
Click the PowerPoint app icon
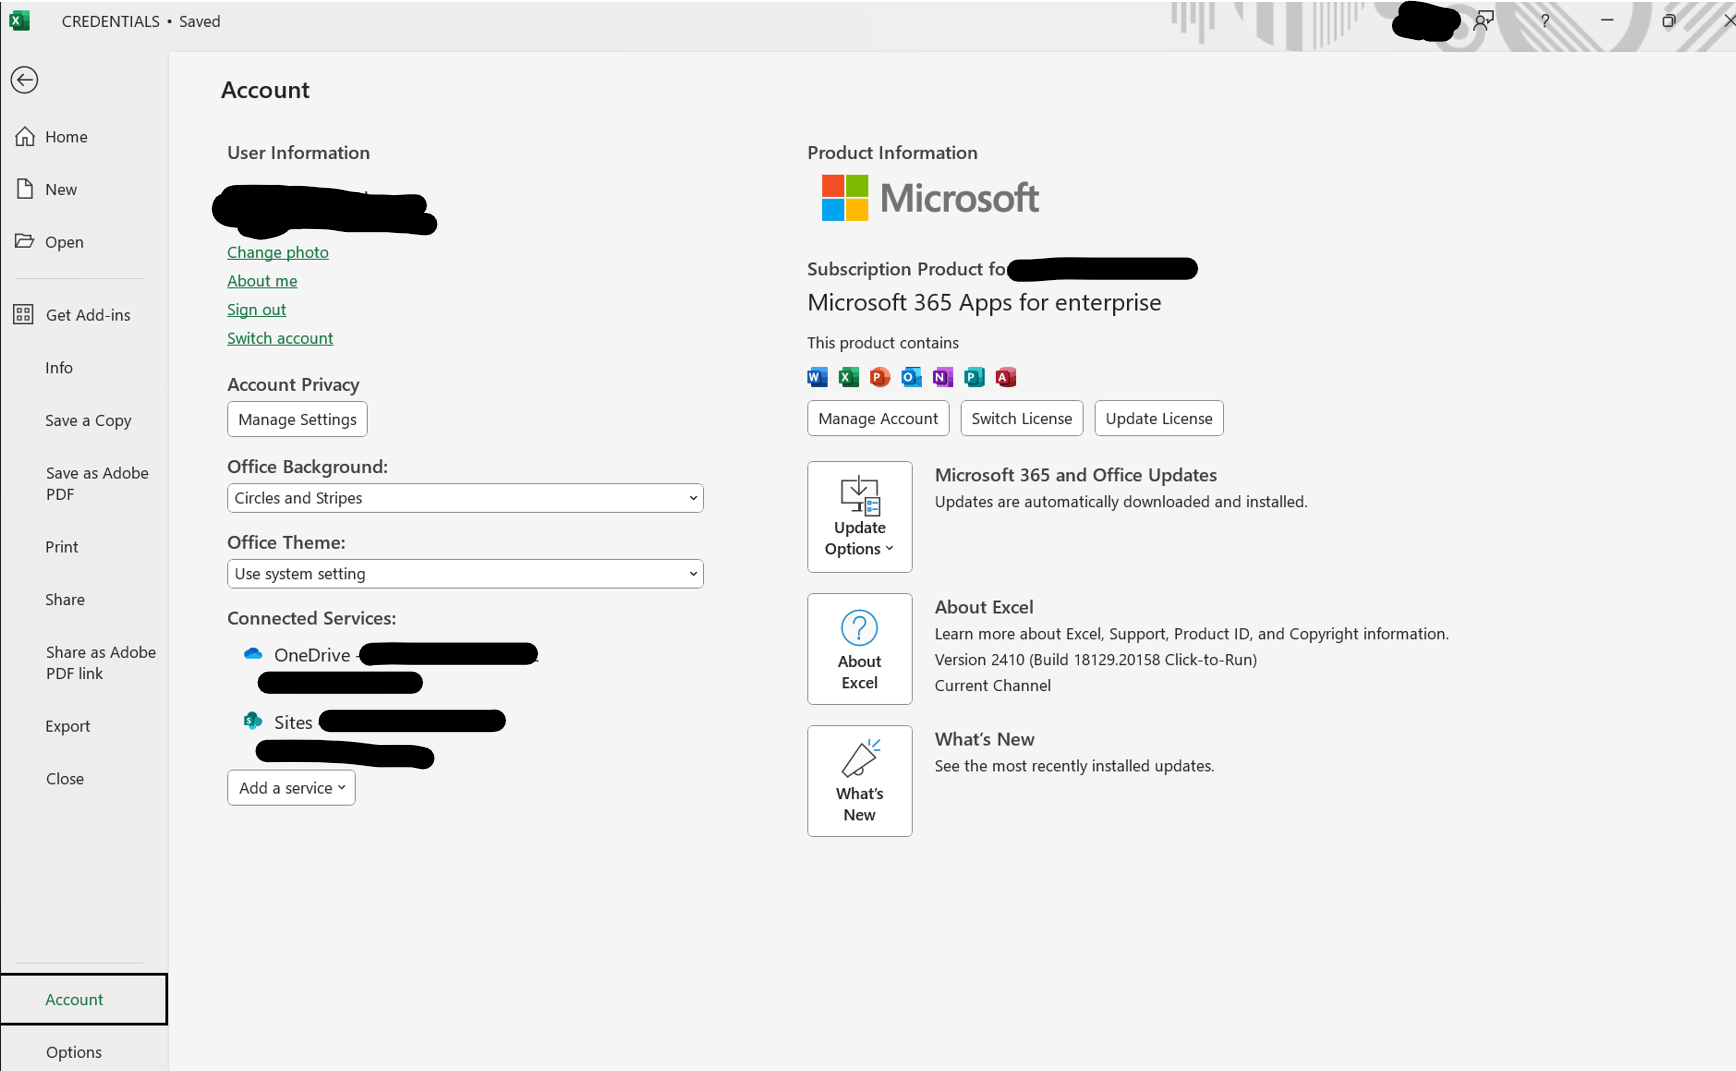click(x=880, y=377)
